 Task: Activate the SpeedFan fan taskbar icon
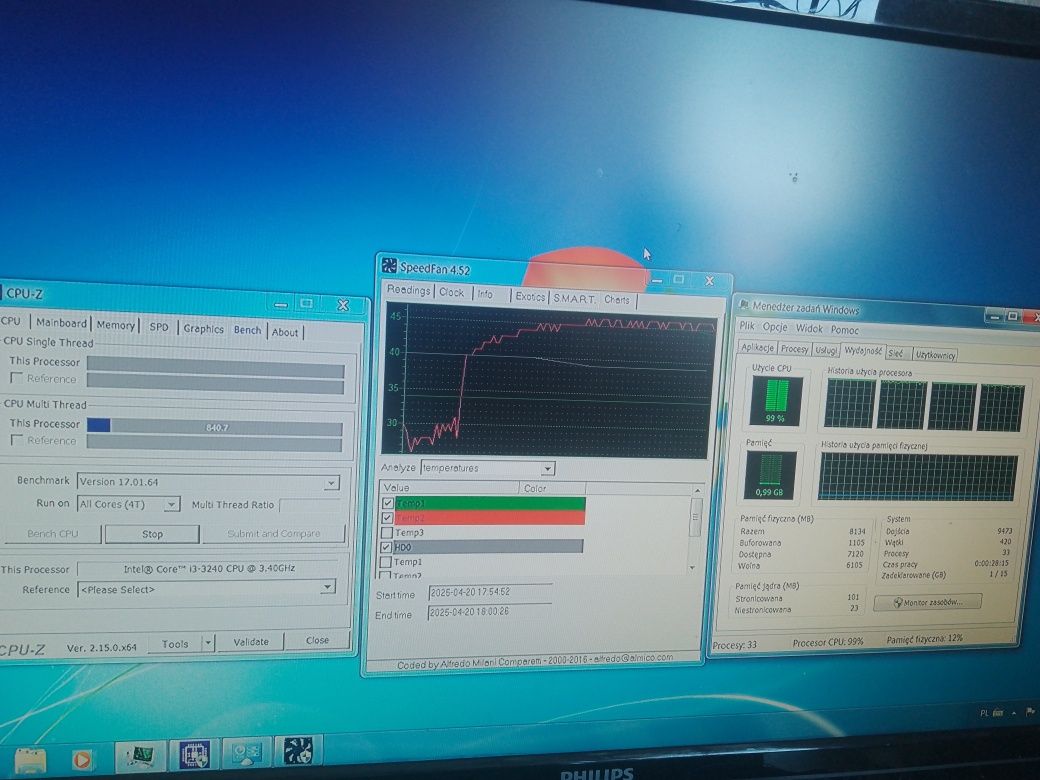tap(298, 751)
